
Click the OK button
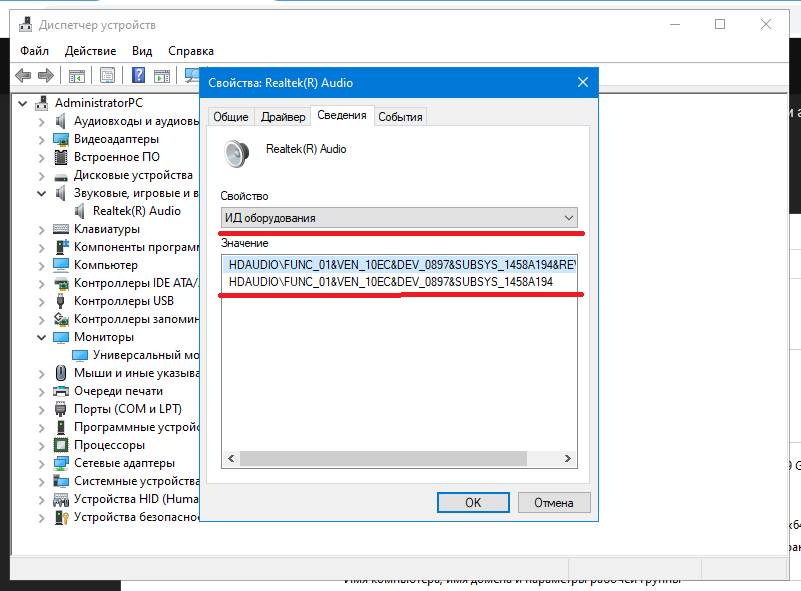coord(473,503)
